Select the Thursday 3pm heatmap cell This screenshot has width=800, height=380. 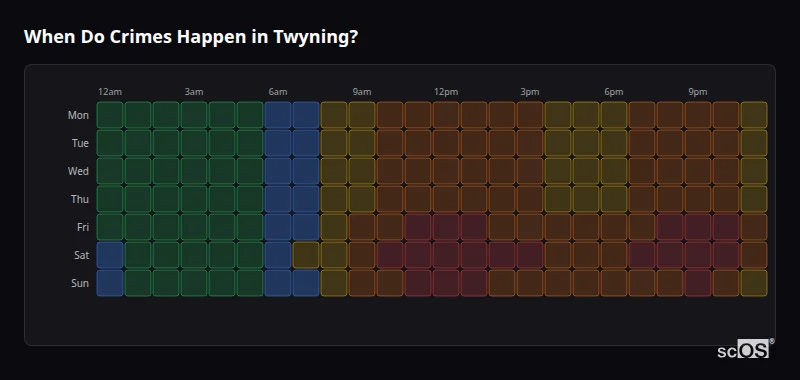click(530, 199)
